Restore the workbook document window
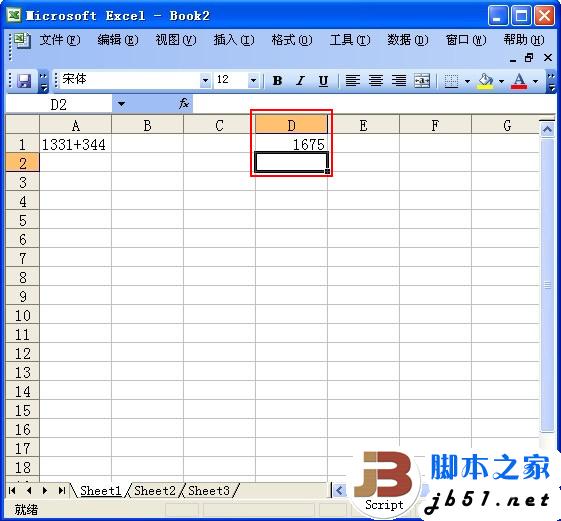Screen dimensions: 561x521 tap(529, 58)
